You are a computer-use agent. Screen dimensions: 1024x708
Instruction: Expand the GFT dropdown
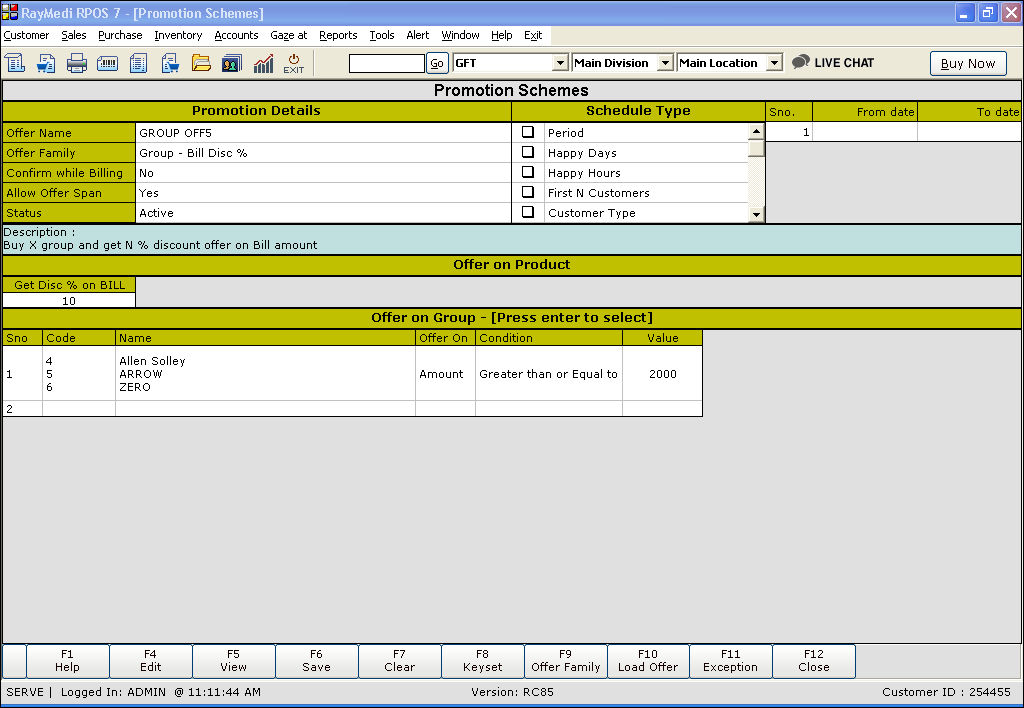point(560,63)
